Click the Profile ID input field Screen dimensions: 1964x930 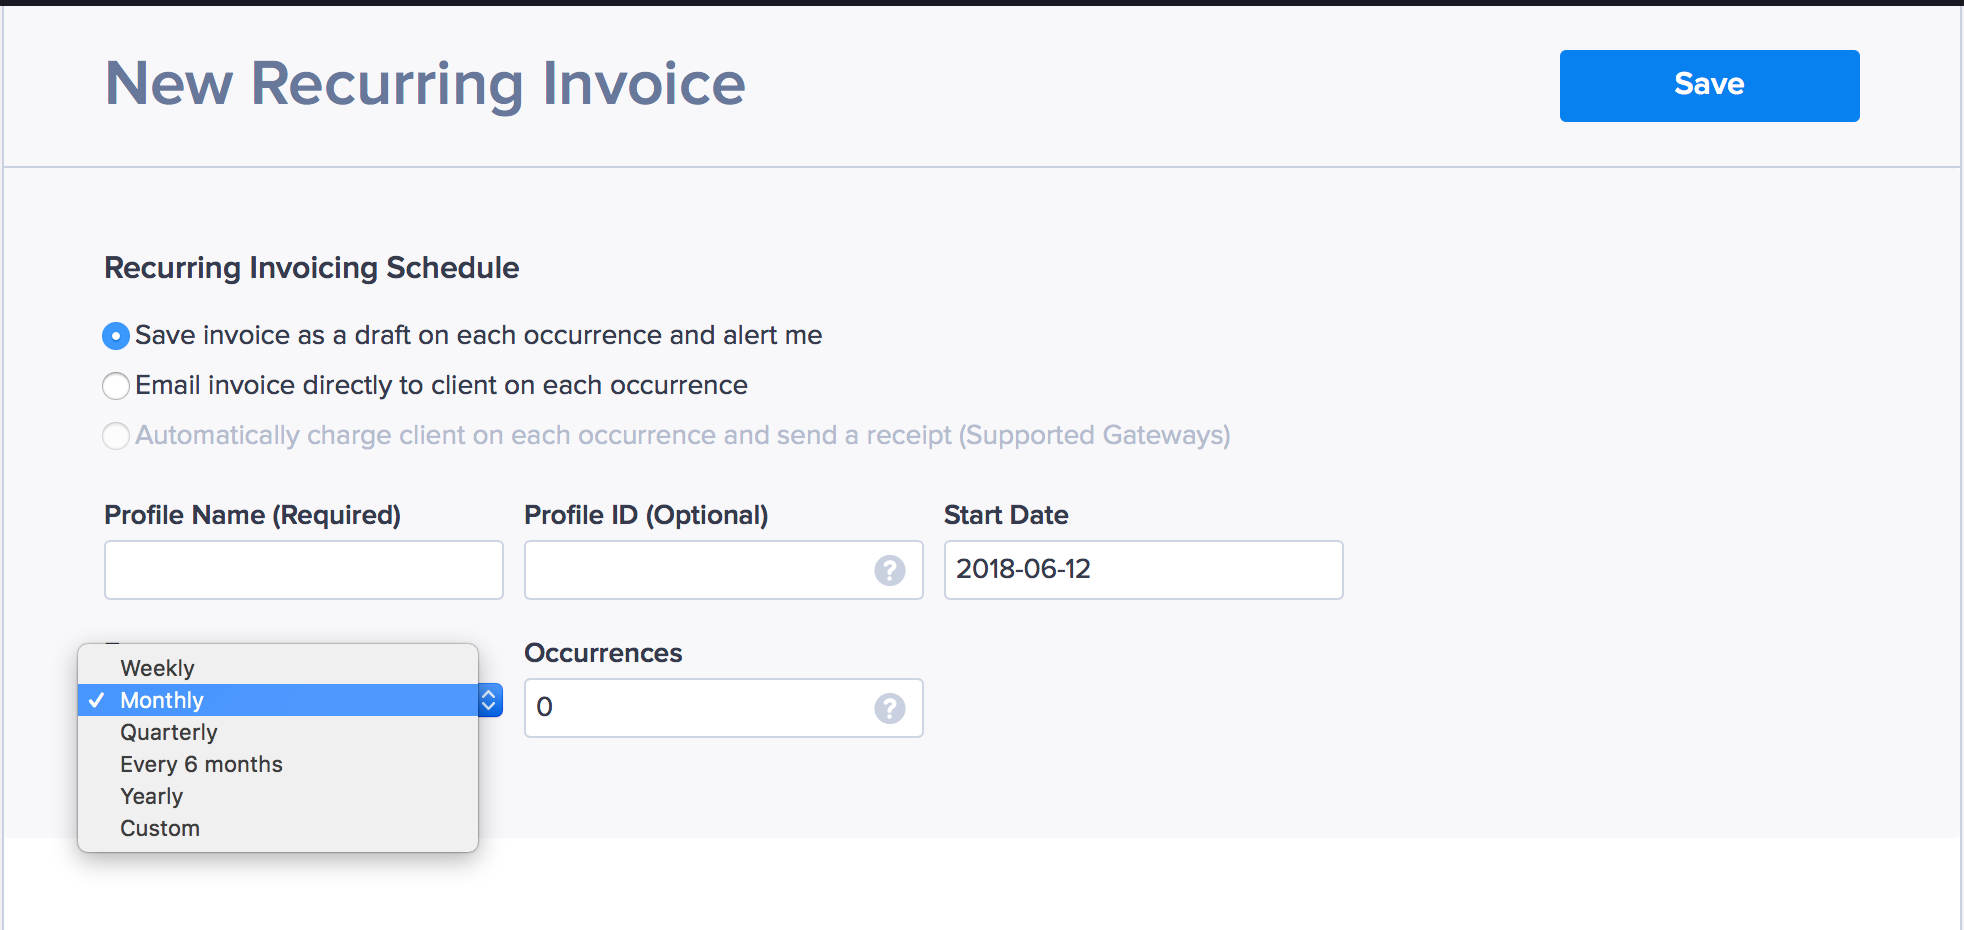click(x=724, y=570)
